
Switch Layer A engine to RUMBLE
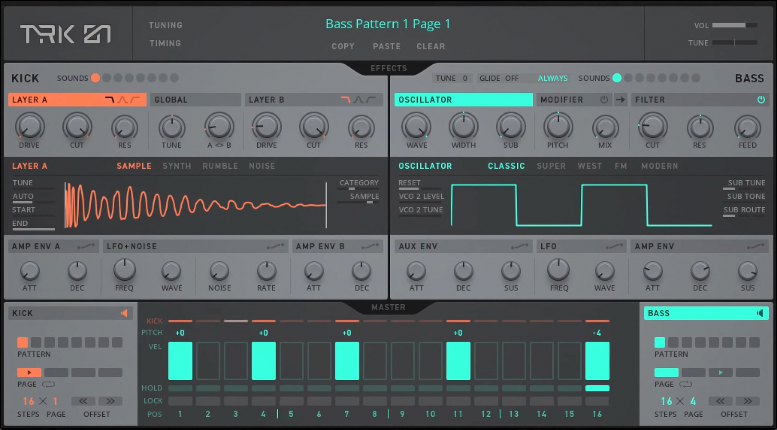220,166
